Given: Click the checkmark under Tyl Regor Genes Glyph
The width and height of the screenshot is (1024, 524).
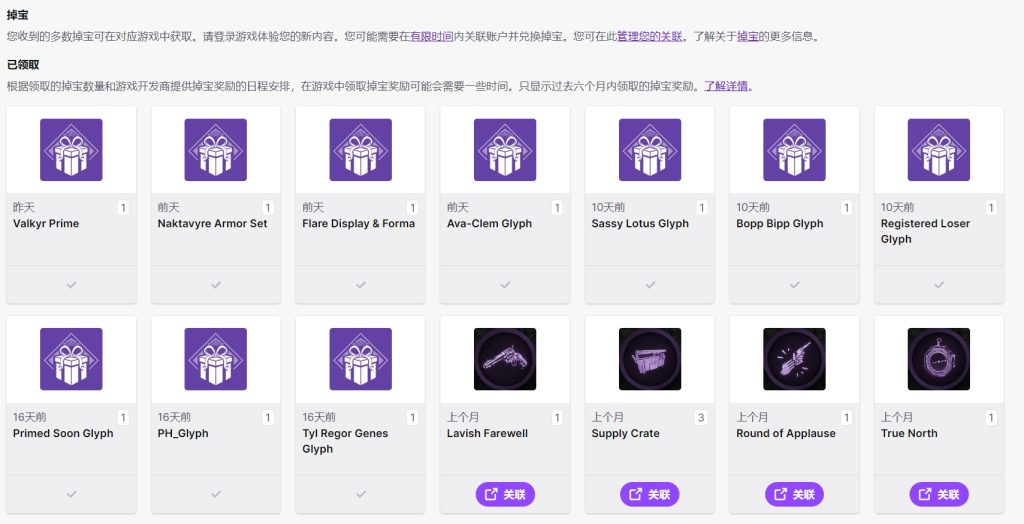Looking at the screenshot, I should 360,495.
